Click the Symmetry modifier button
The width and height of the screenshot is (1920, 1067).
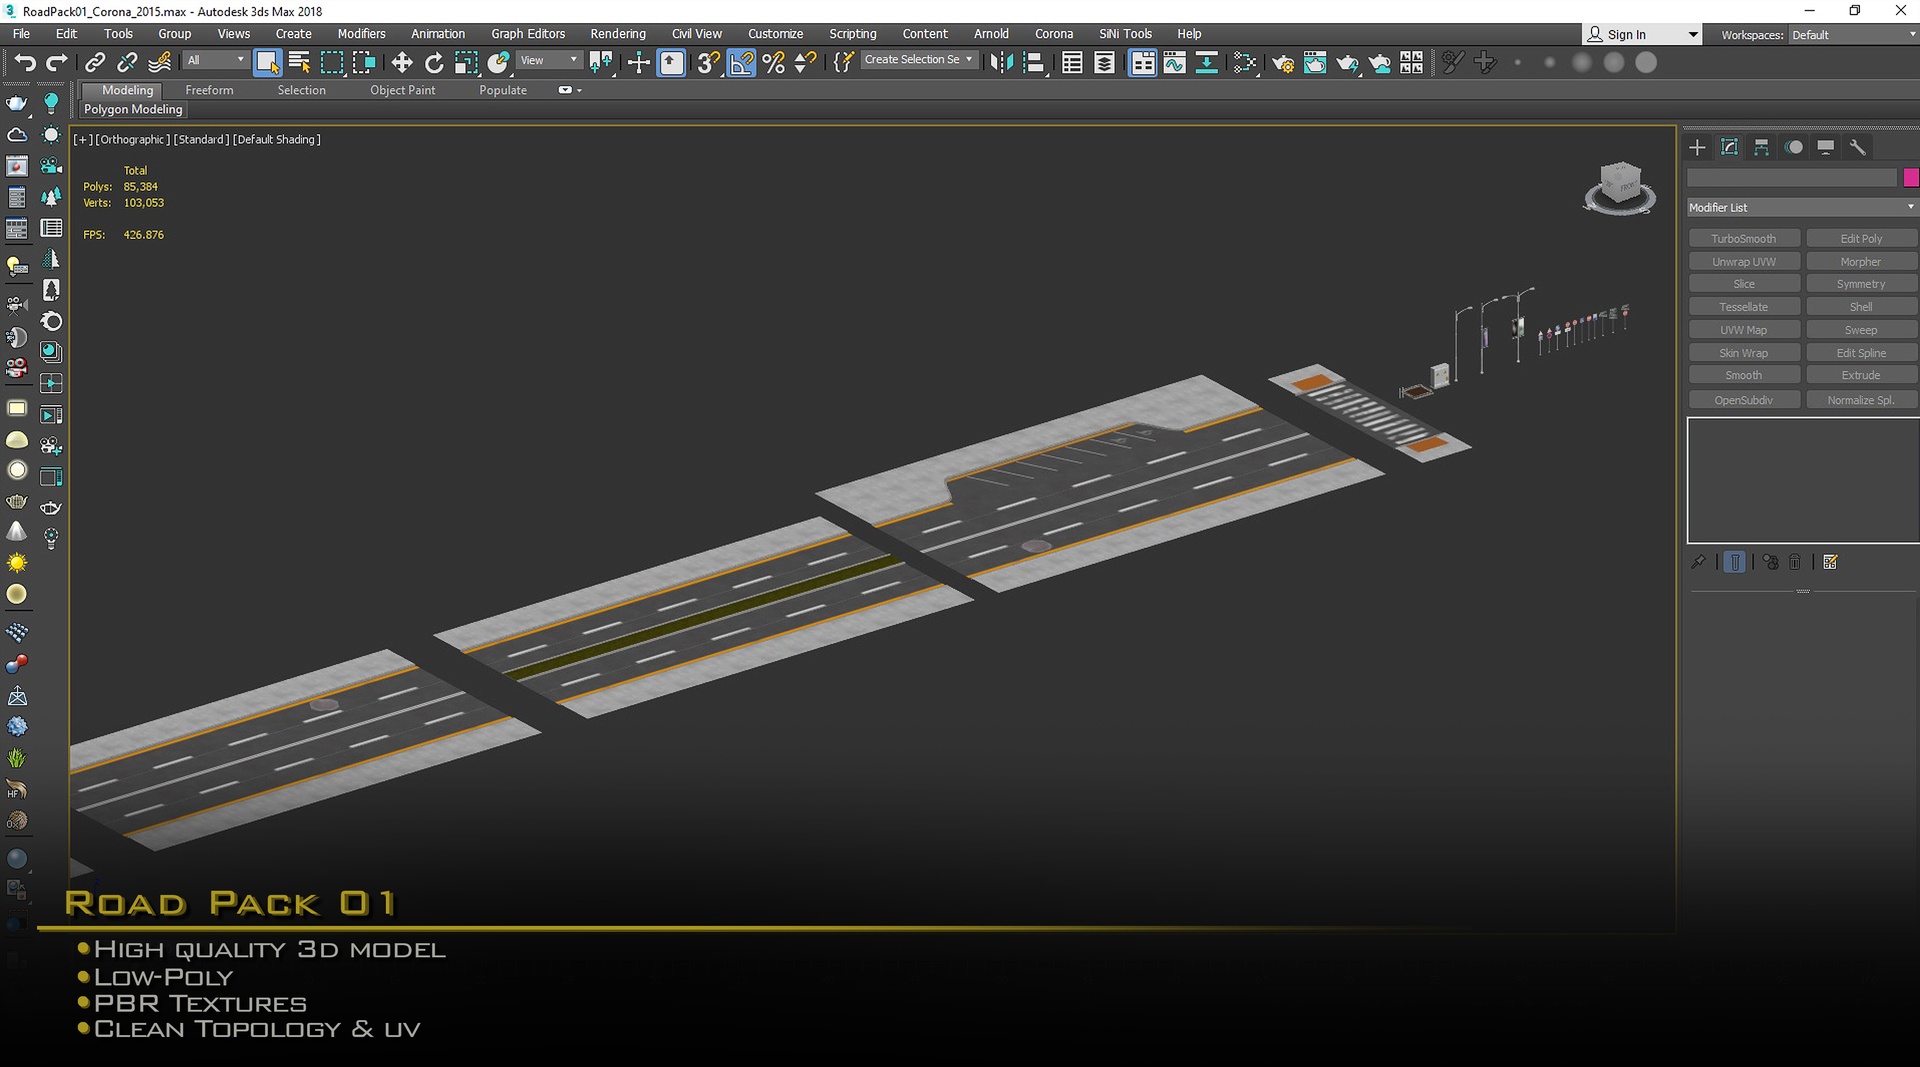point(1861,284)
